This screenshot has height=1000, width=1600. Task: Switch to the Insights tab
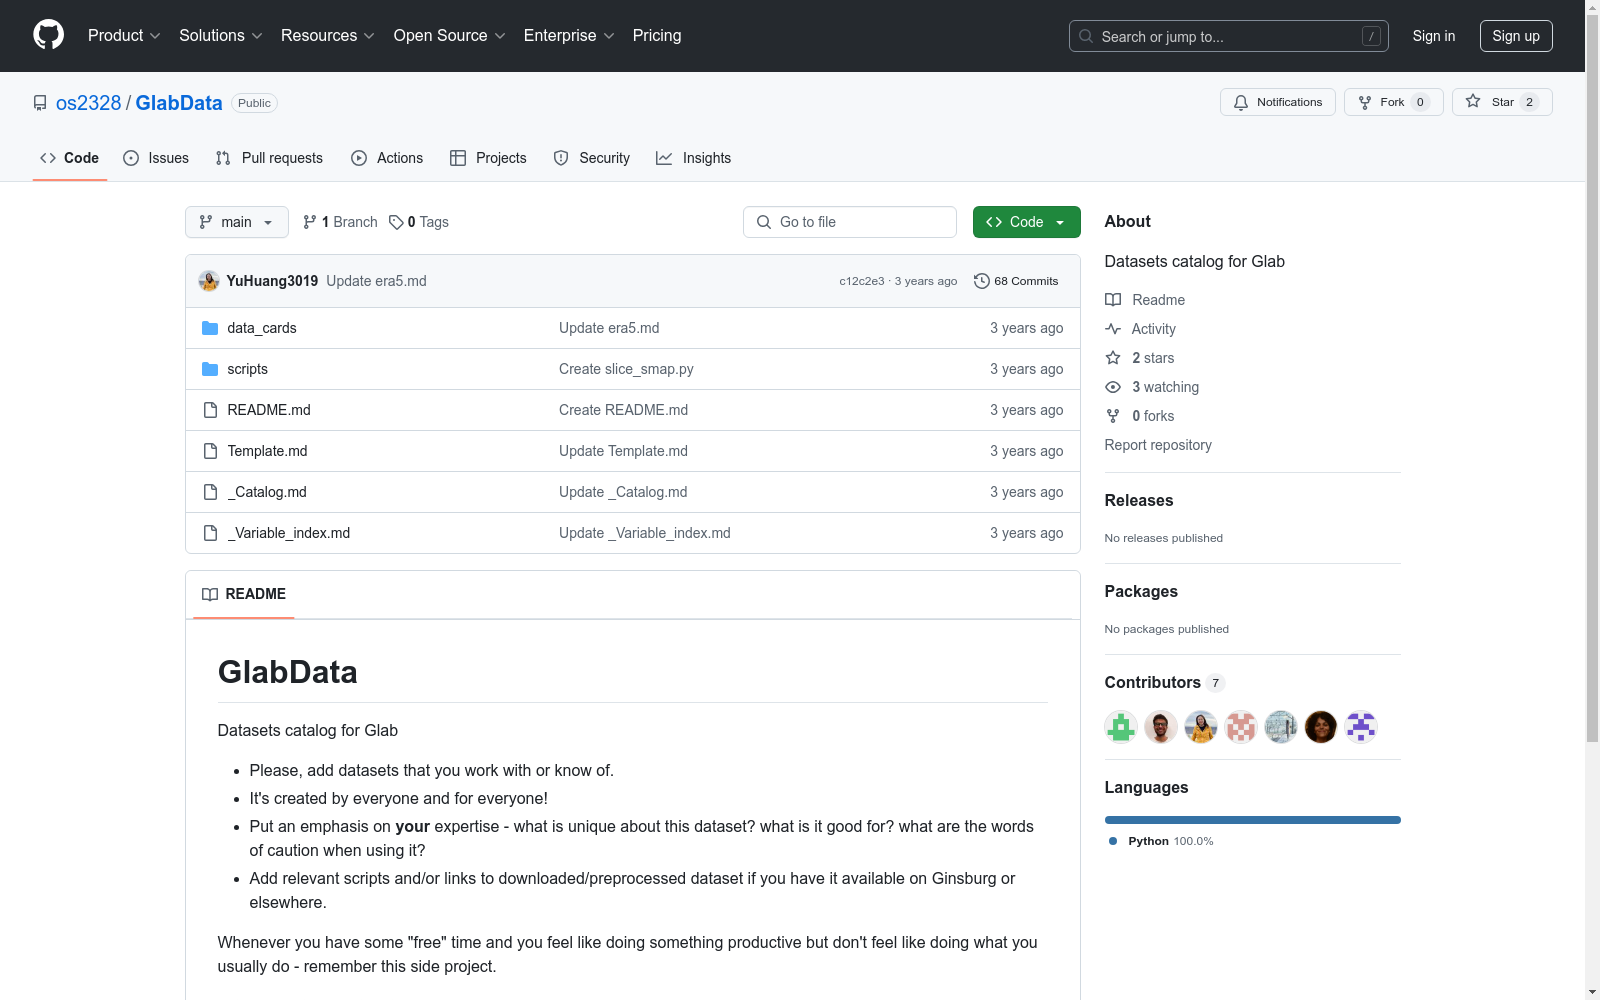[694, 158]
